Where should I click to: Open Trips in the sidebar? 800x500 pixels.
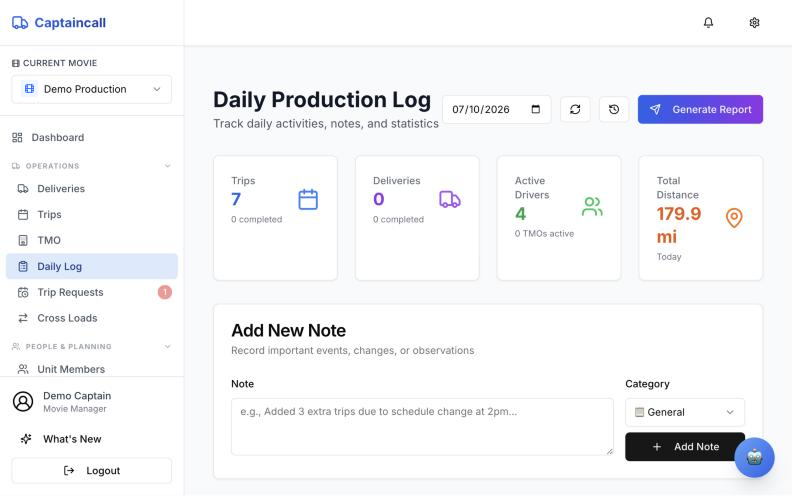tap(92, 214)
